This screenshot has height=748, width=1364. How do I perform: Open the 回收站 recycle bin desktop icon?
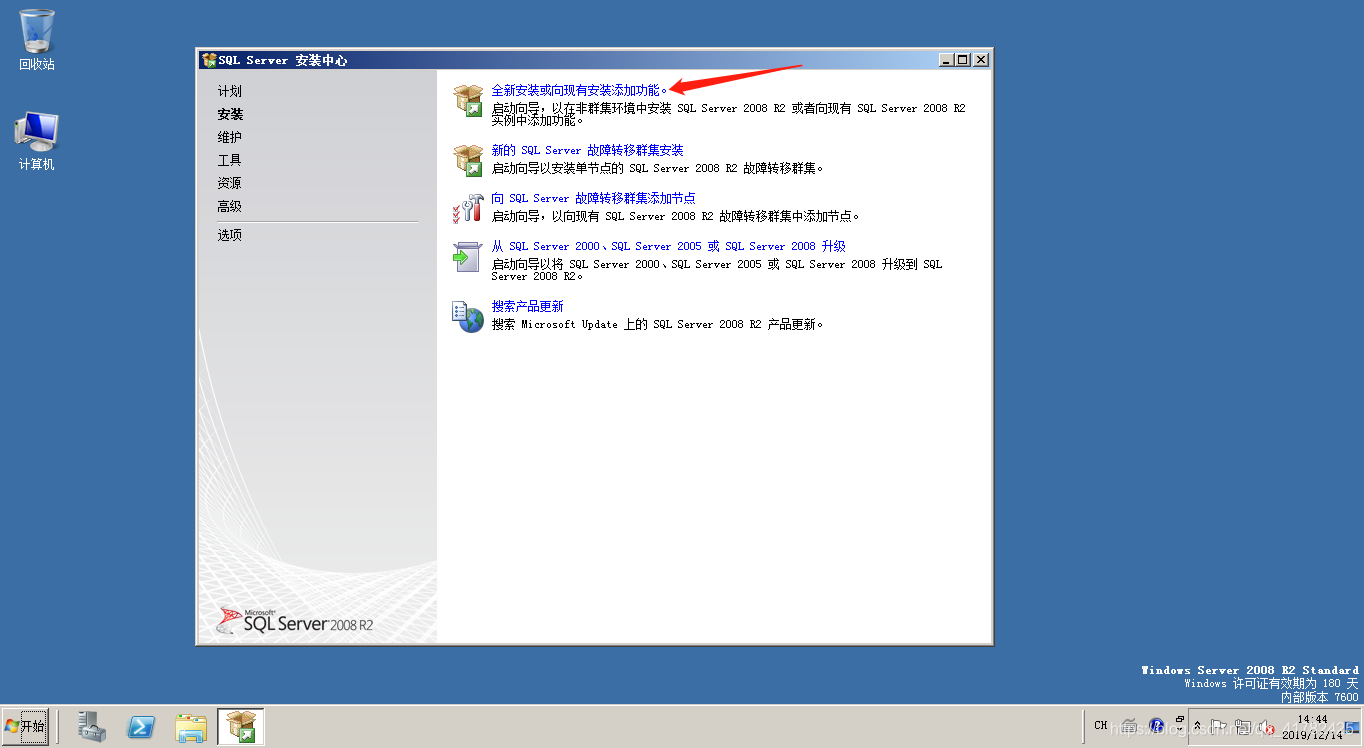pos(37,40)
